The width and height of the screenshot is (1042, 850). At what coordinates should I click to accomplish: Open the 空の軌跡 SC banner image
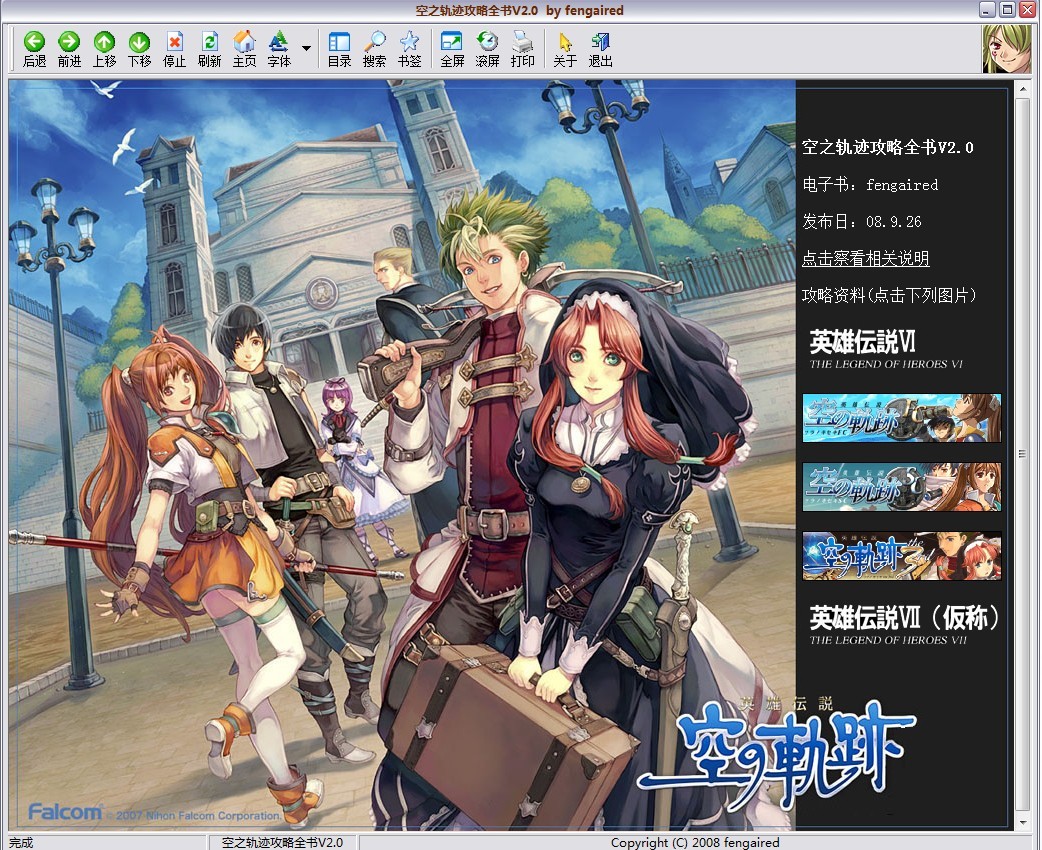pyautogui.click(x=901, y=487)
